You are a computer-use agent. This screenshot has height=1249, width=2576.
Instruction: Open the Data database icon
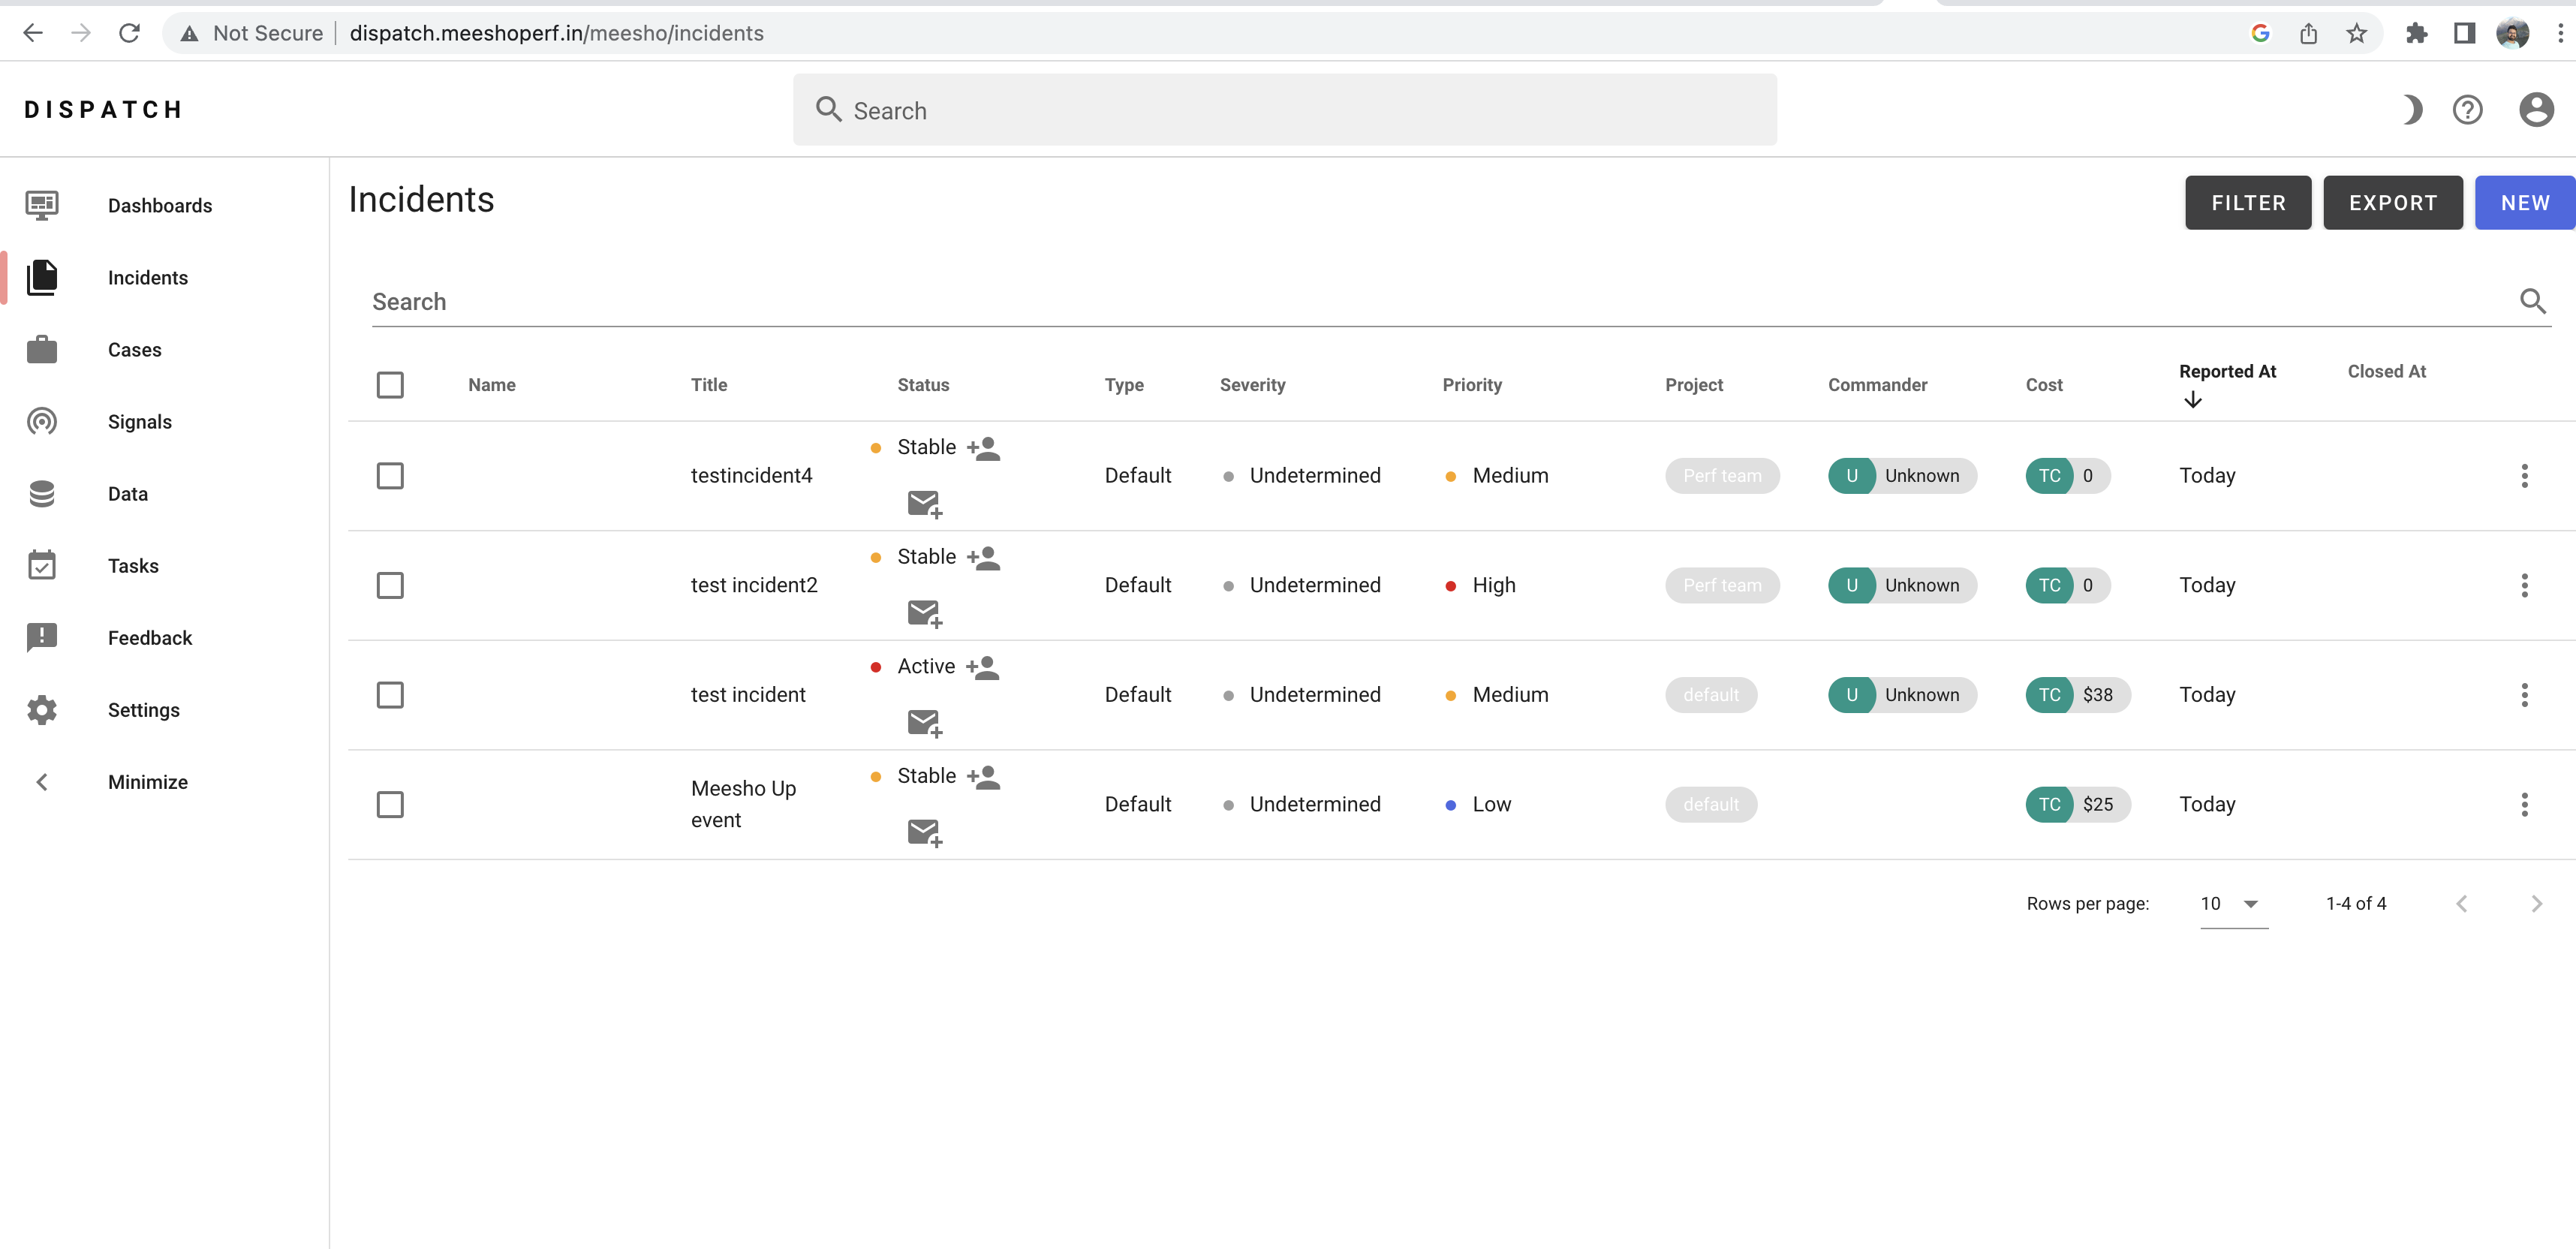42,493
